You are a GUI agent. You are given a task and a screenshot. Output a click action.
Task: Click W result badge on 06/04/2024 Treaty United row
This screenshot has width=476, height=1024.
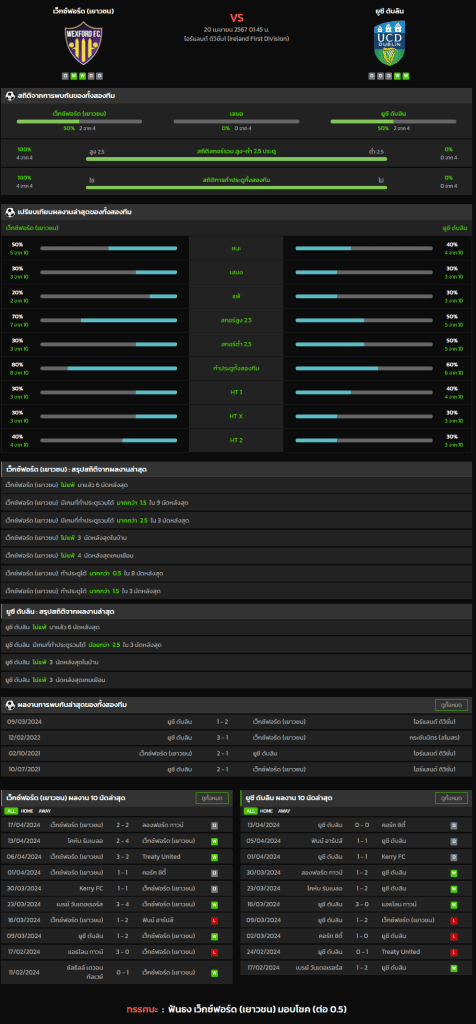click(214, 857)
